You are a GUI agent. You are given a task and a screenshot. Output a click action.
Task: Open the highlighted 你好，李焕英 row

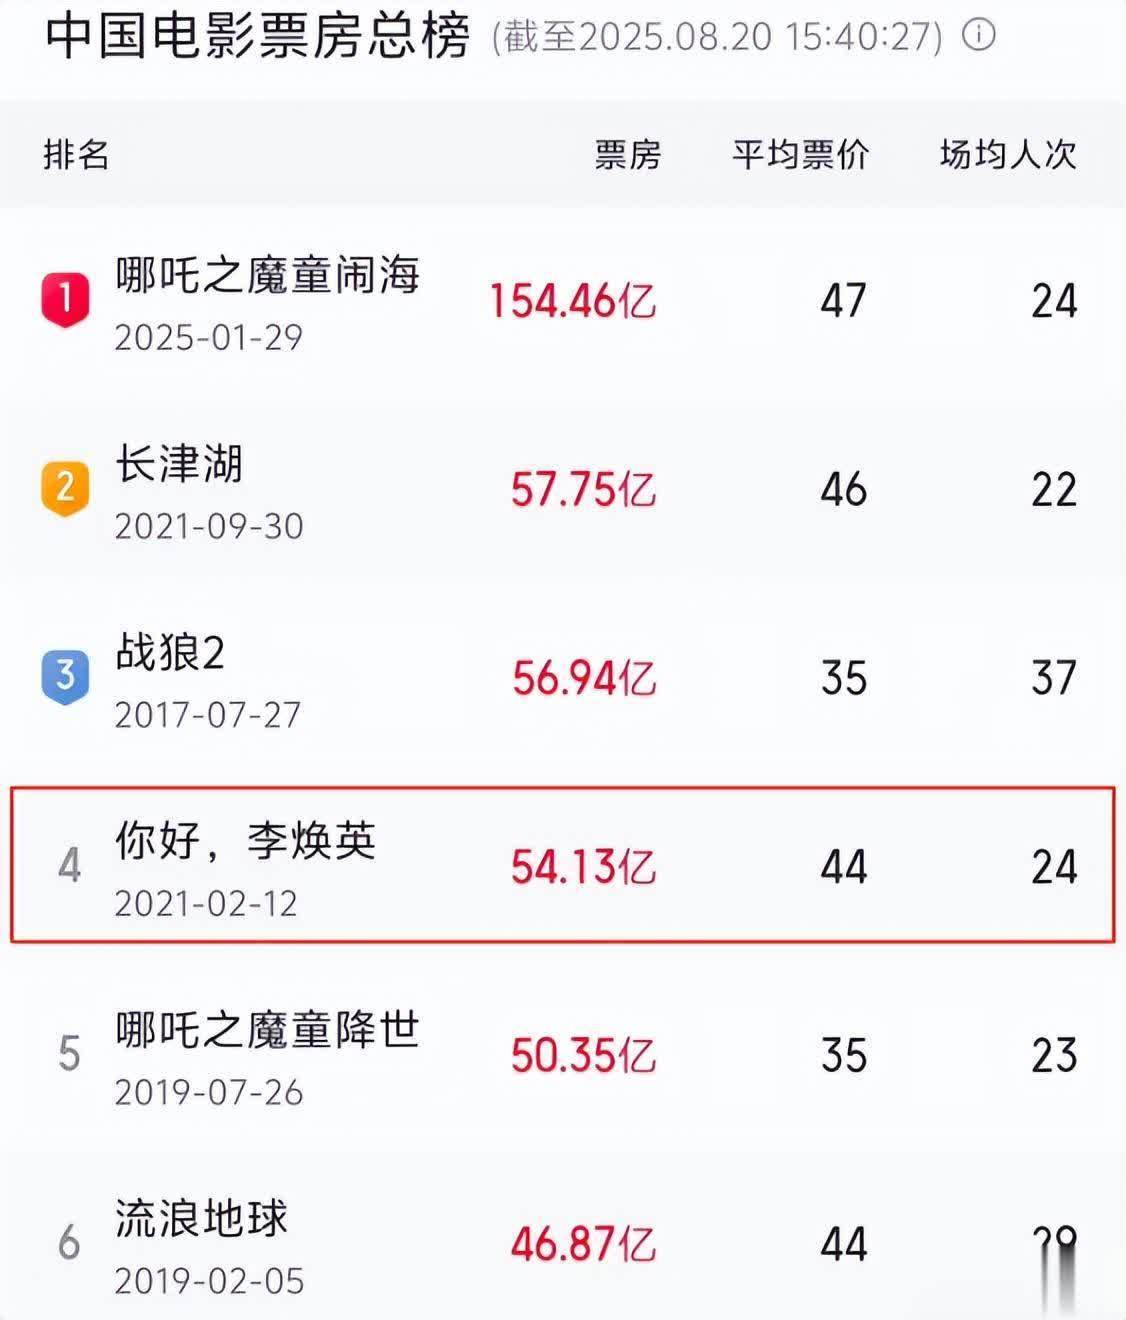pyautogui.click(x=562, y=865)
